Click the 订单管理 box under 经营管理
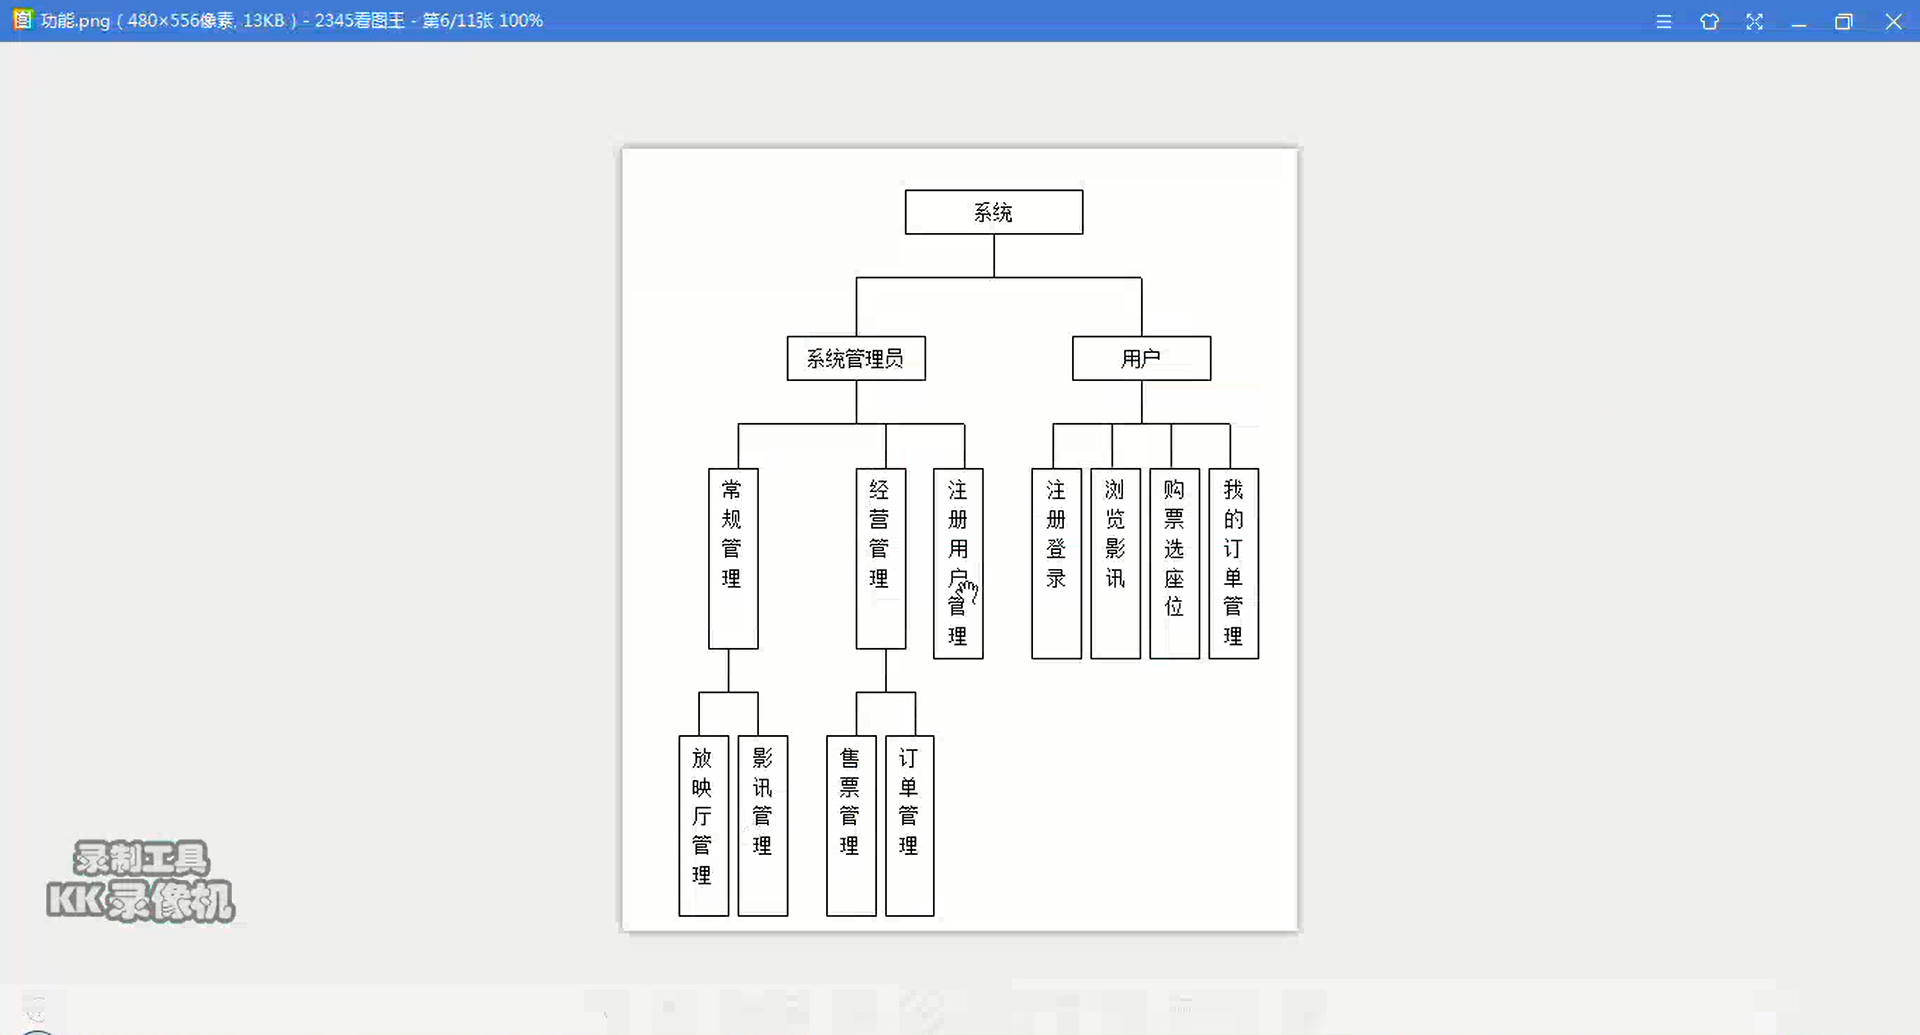Image resolution: width=1920 pixels, height=1035 pixels. coord(910,826)
